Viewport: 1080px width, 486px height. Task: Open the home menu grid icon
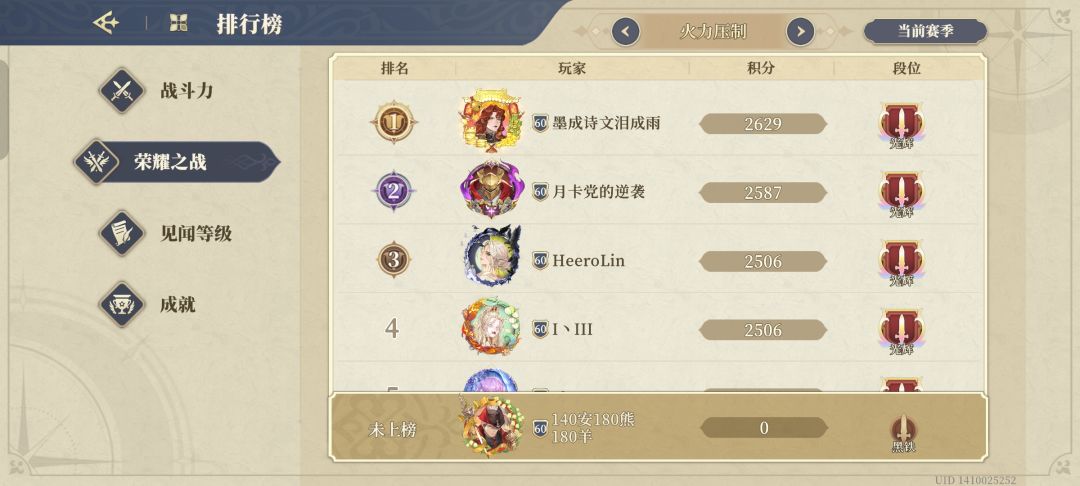[x=178, y=23]
